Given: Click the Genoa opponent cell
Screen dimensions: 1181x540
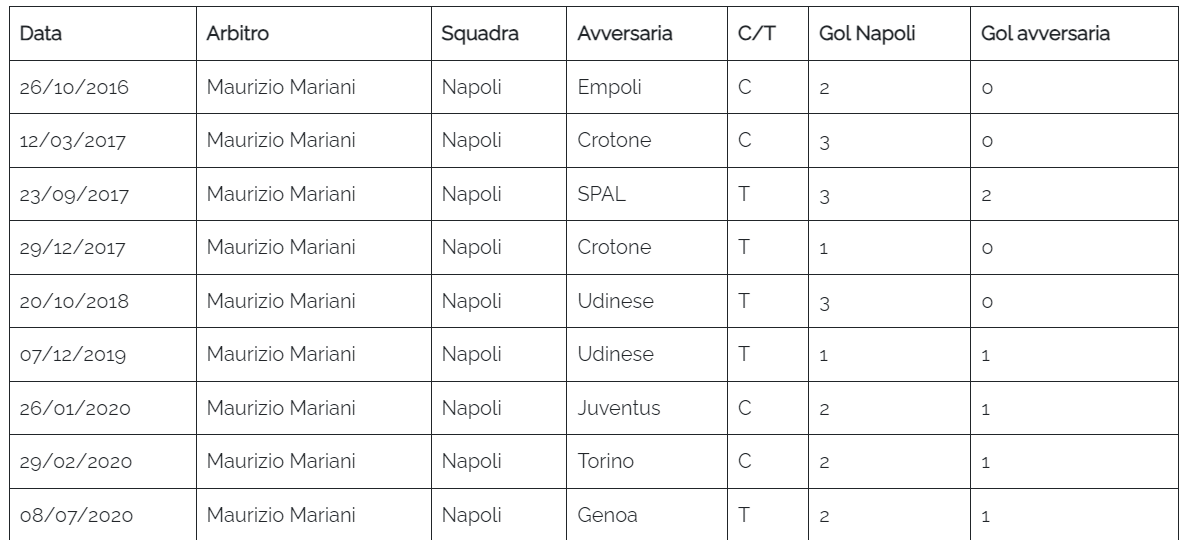Looking at the screenshot, I should [607, 516].
